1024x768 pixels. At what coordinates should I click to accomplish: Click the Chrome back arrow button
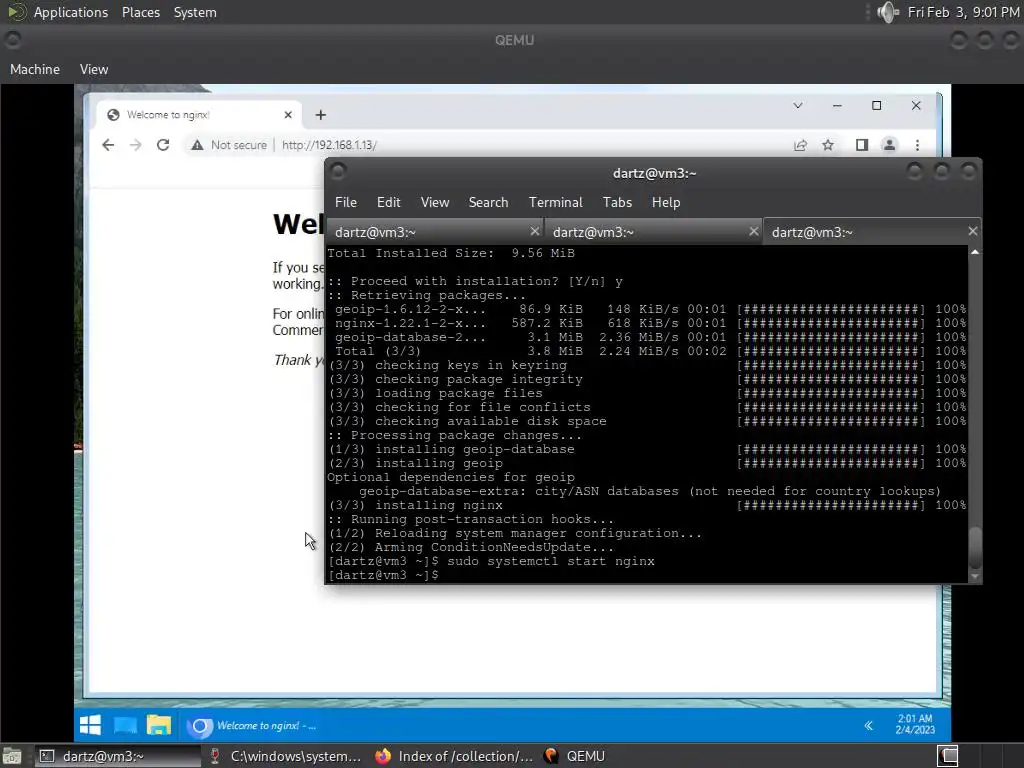[108, 145]
